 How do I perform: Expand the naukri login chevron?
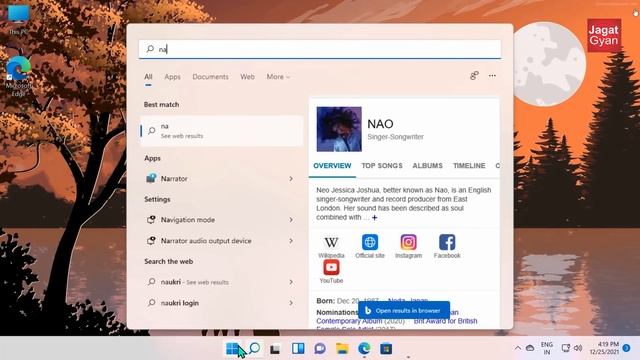pos(291,303)
